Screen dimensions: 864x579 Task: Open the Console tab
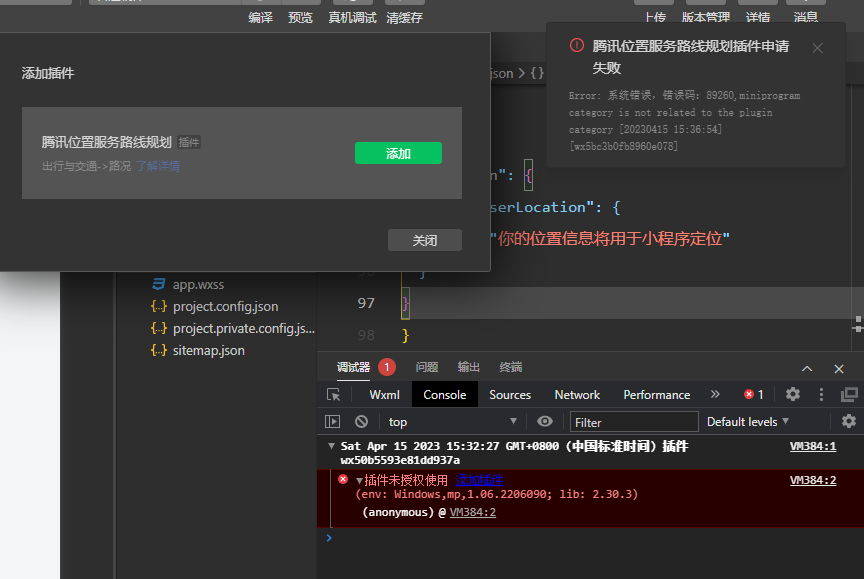[445, 394]
